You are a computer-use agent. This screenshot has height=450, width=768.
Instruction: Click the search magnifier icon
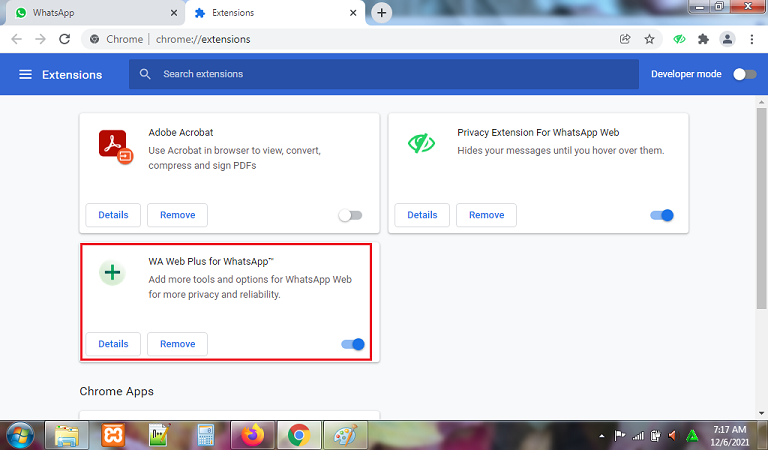click(x=145, y=74)
